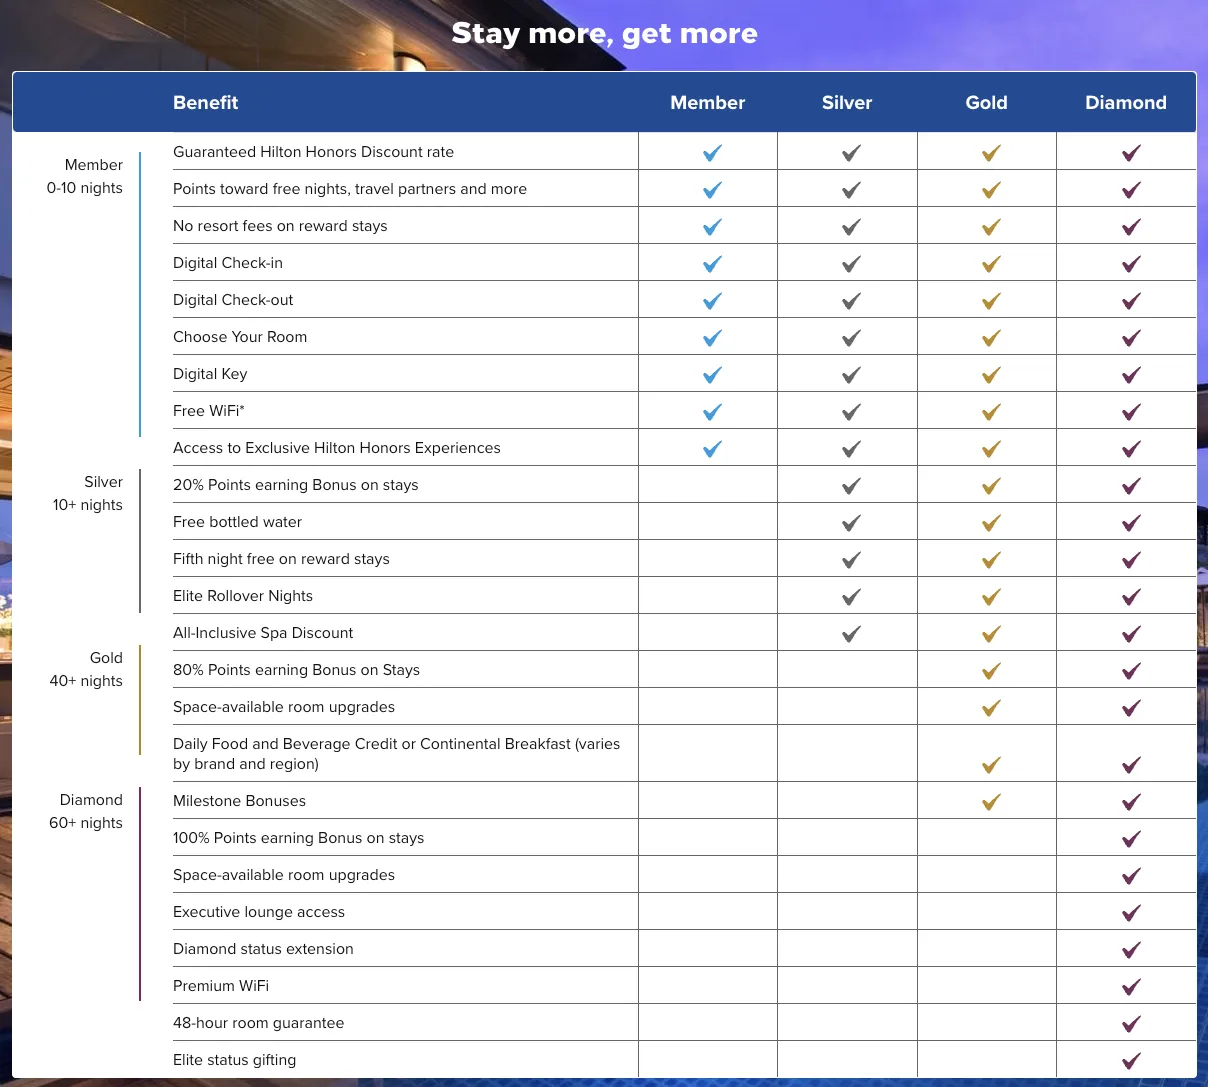Click the Gold checkmark for 80% Points earning Bonus
The image size is (1208, 1087).
pos(991,671)
